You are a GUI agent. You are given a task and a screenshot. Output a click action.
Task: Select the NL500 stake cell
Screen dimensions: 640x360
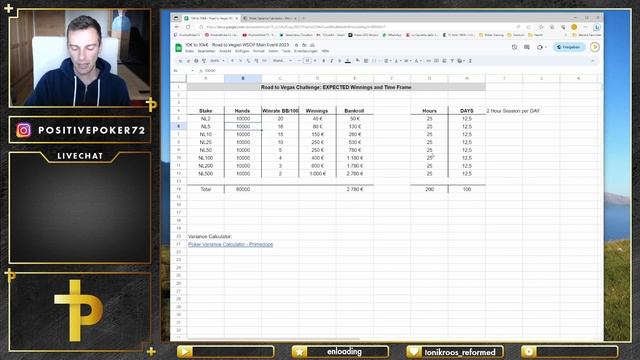pos(206,174)
